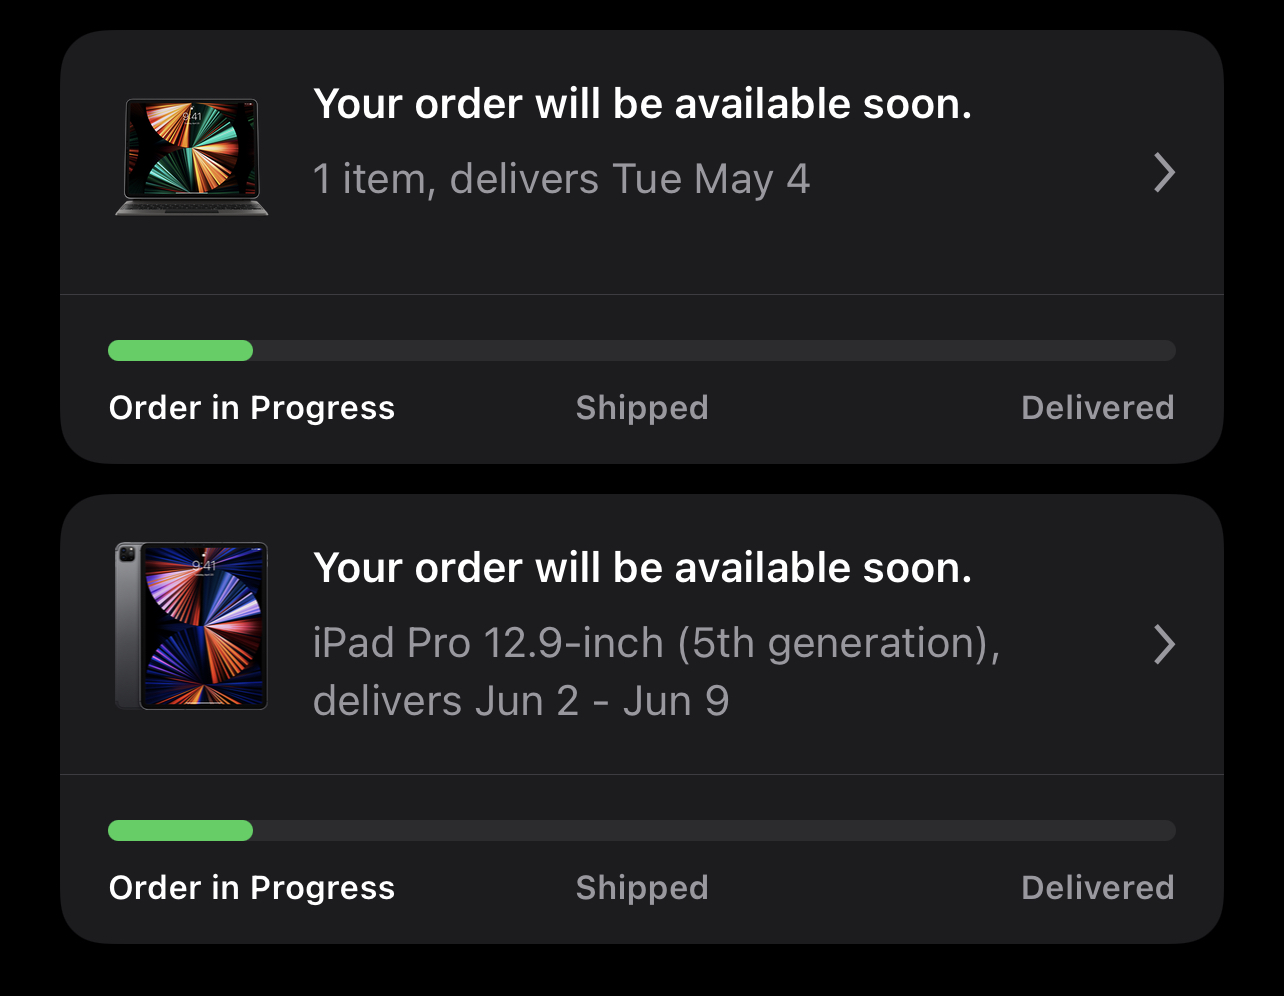Select 'Order in Progress' on May 4 order
1284x996 pixels.
[x=252, y=408]
